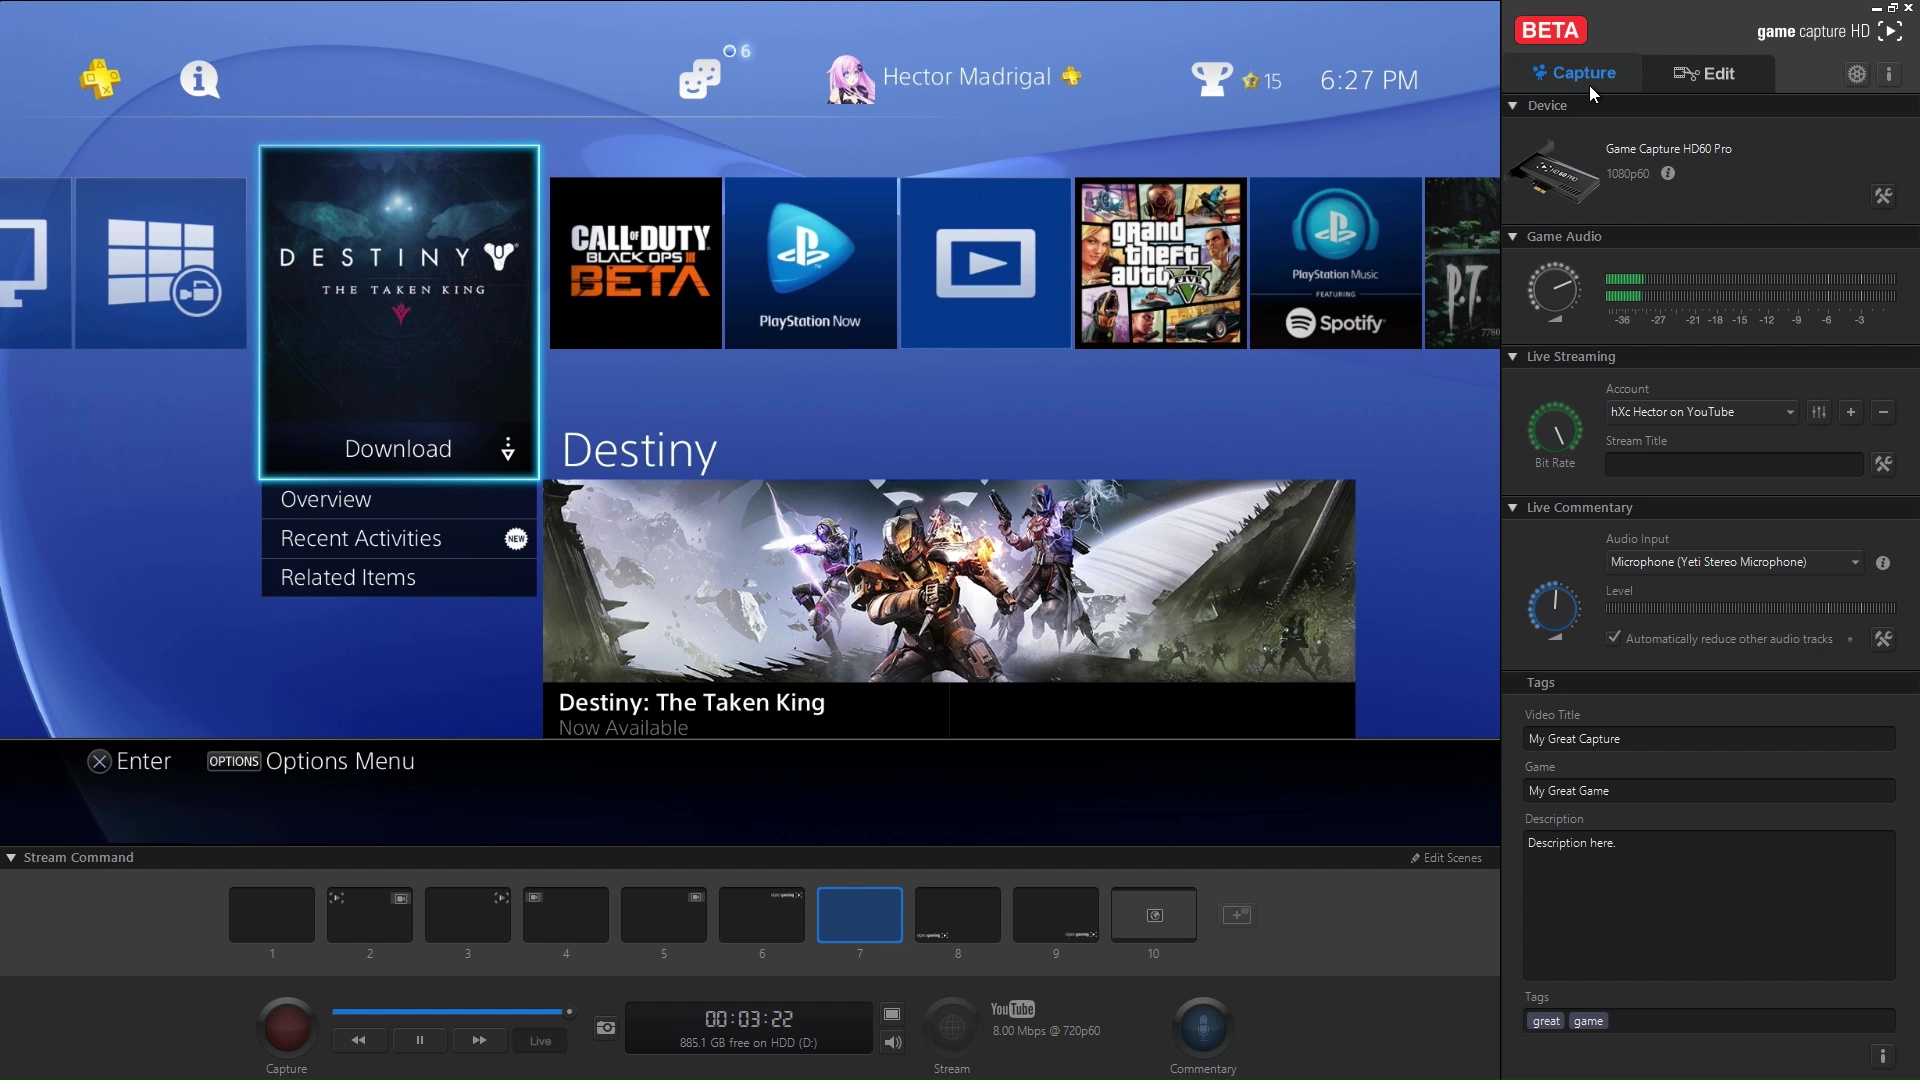
Task: Select the PlayStation Now tile
Action: pos(810,263)
